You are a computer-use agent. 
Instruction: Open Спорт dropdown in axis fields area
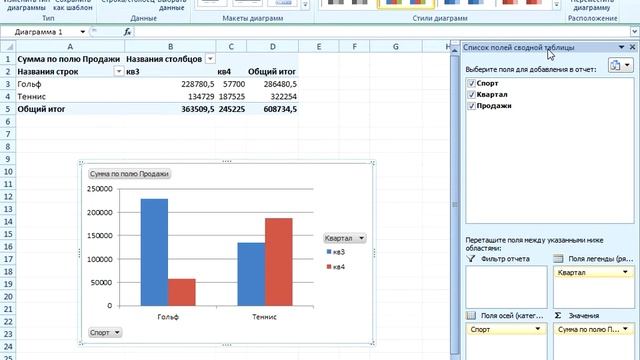click(538, 329)
